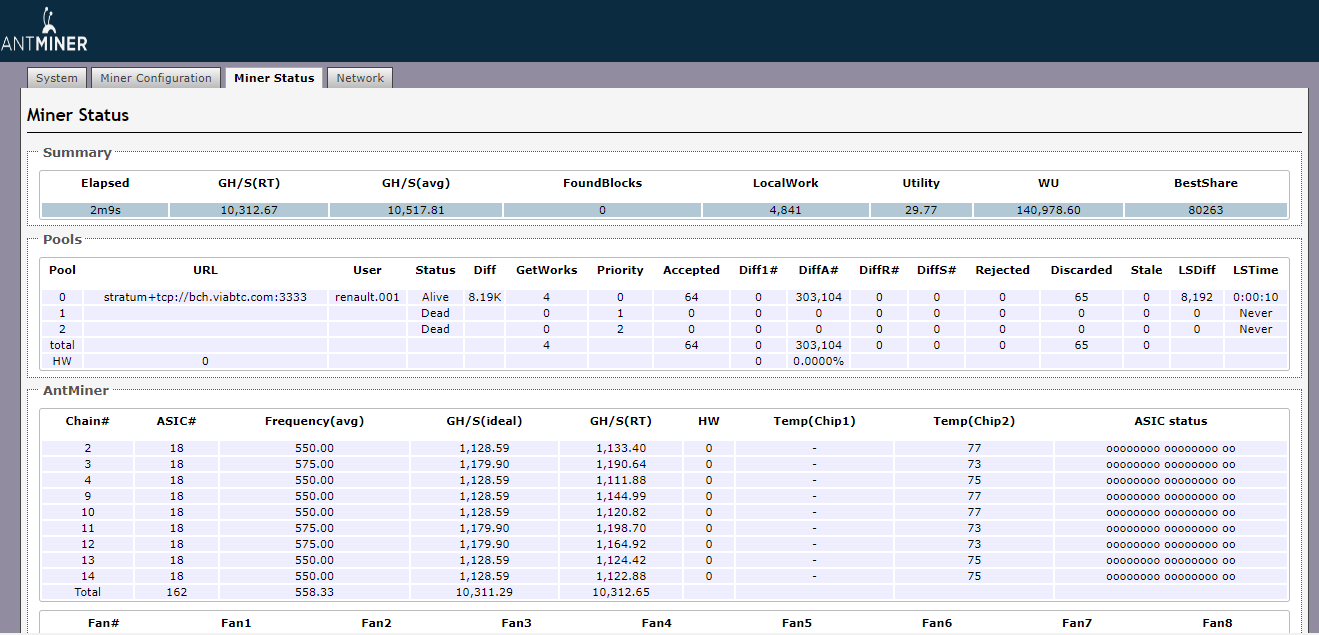Click the Frequency(avg) column header

tap(314, 421)
